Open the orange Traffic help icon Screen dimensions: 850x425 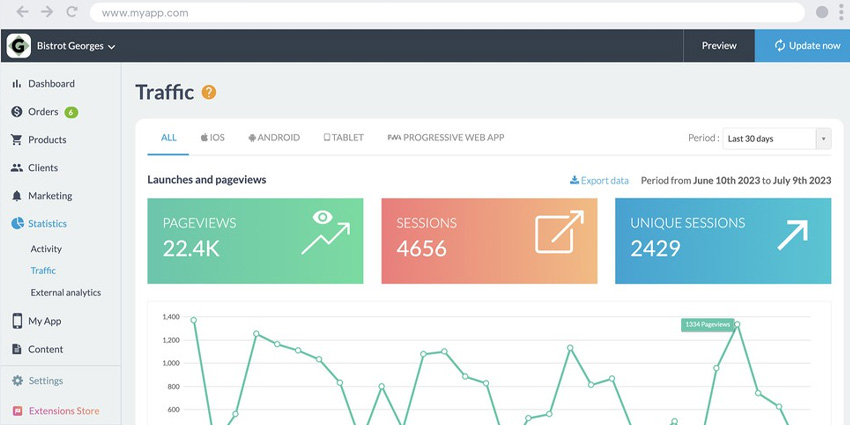pyautogui.click(x=209, y=92)
